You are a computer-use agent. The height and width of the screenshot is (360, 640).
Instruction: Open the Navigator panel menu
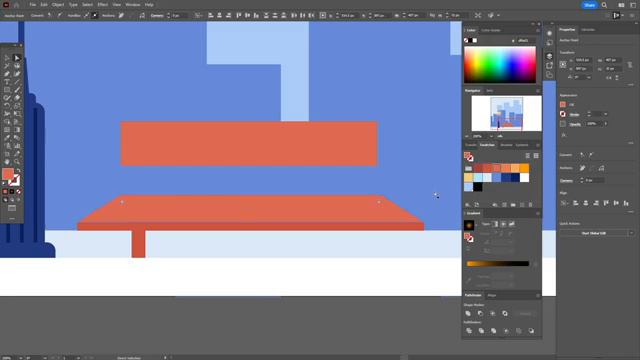tap(538, 91)
